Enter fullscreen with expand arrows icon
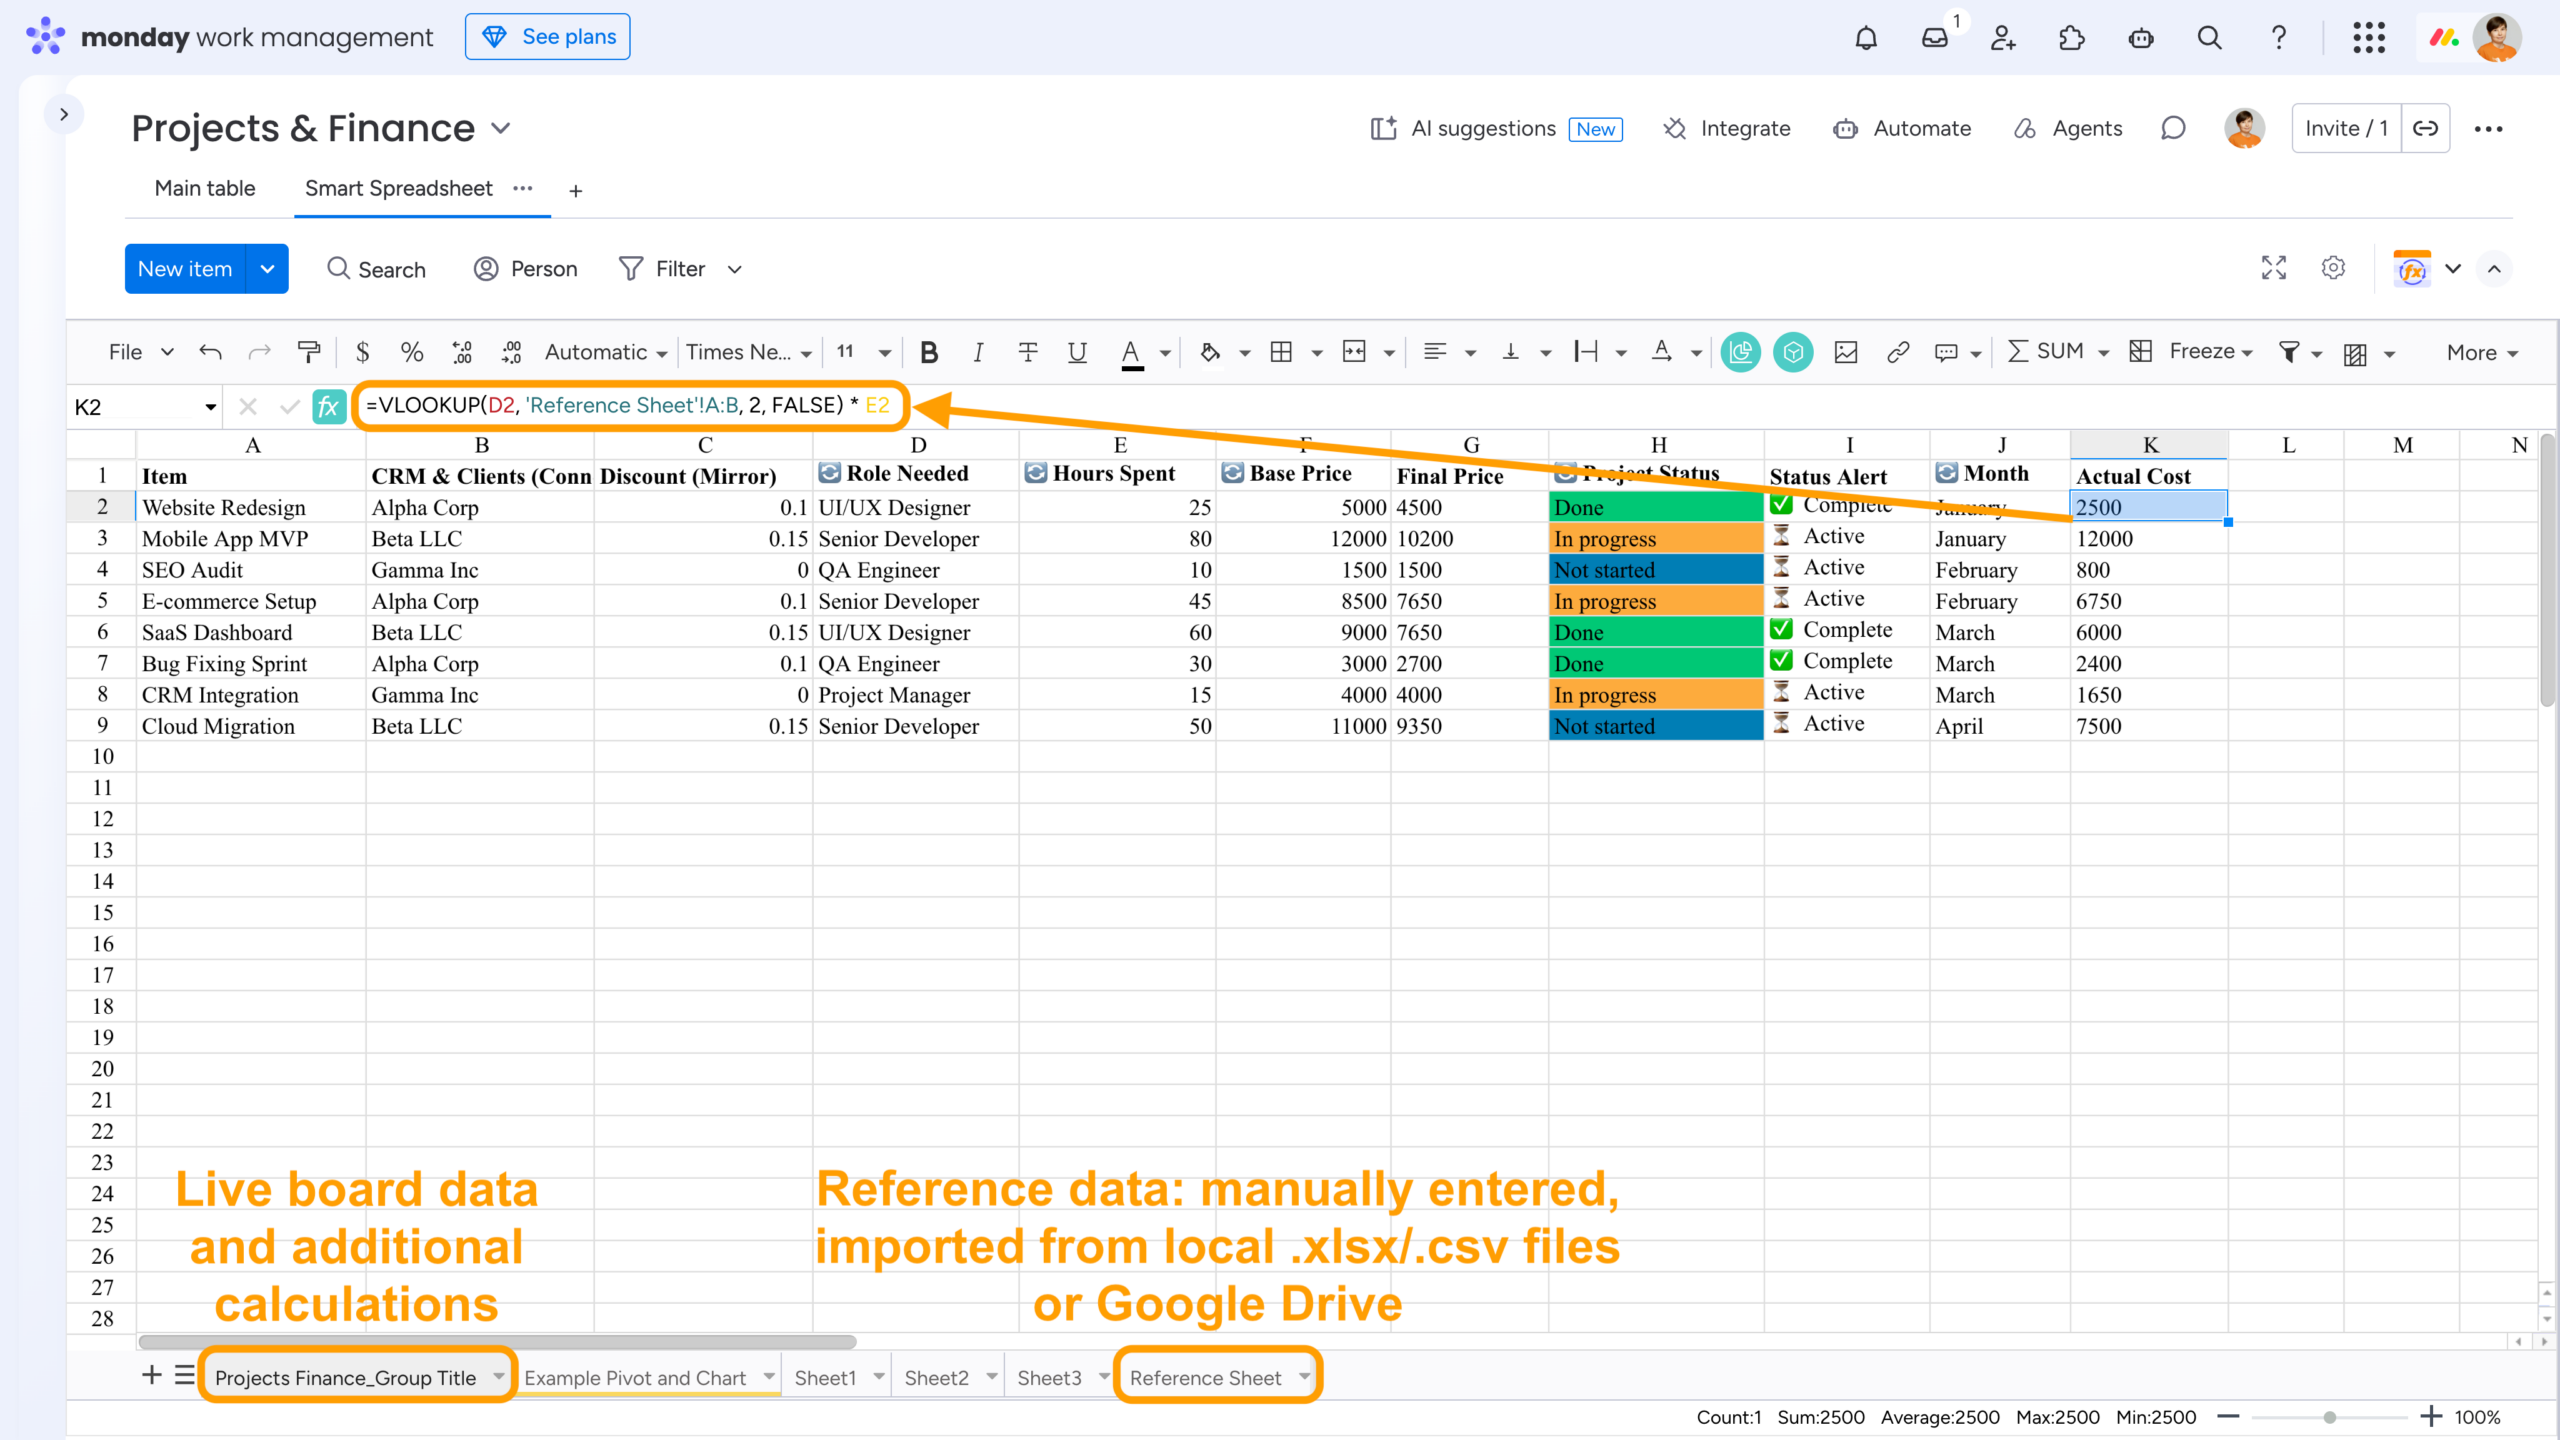 (x=2274, y=268)
